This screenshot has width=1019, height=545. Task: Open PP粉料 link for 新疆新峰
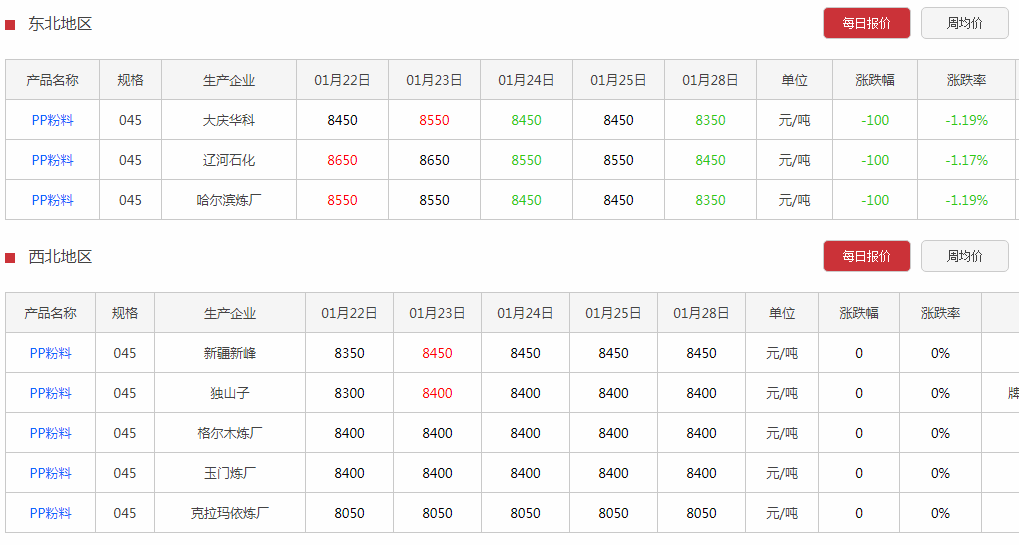(50, 353)
